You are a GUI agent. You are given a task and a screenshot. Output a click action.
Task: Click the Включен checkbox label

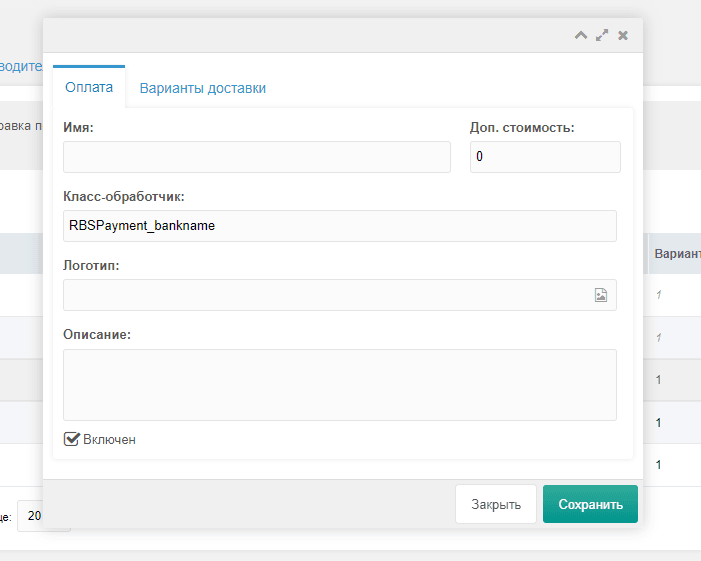pos(110,439)
